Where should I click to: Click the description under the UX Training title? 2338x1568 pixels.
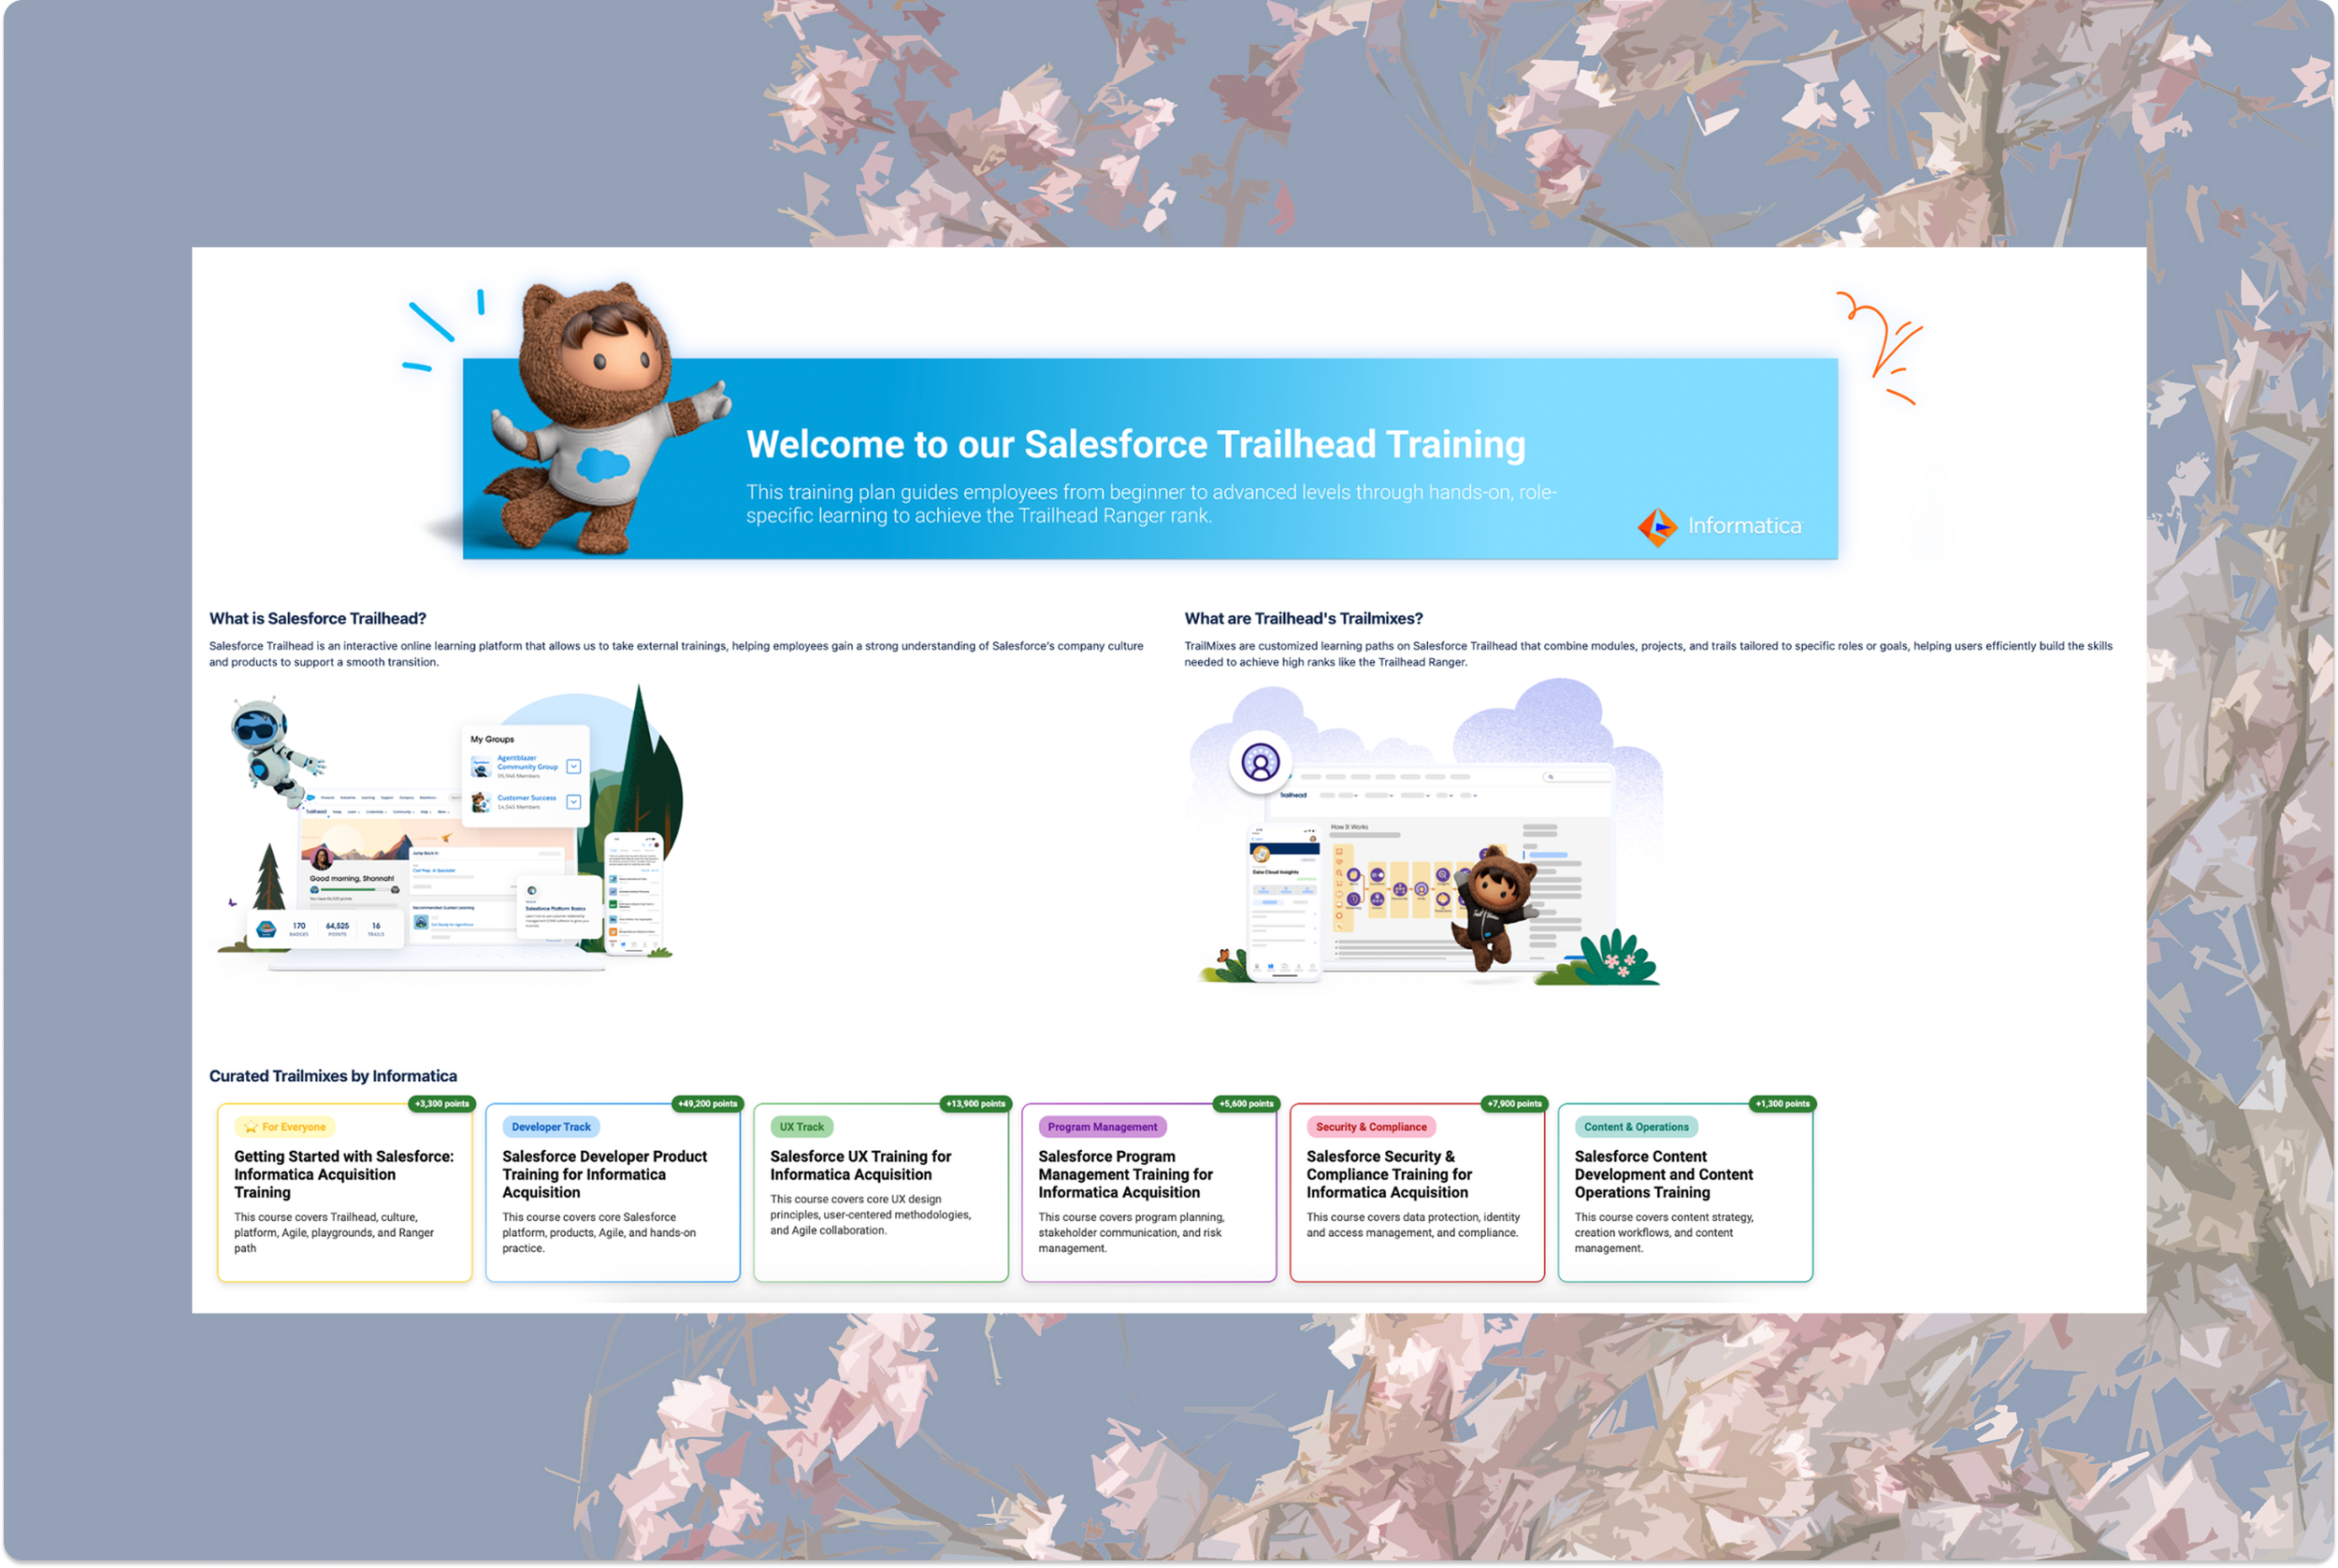pyautogui.click(x=870, y=1215)
